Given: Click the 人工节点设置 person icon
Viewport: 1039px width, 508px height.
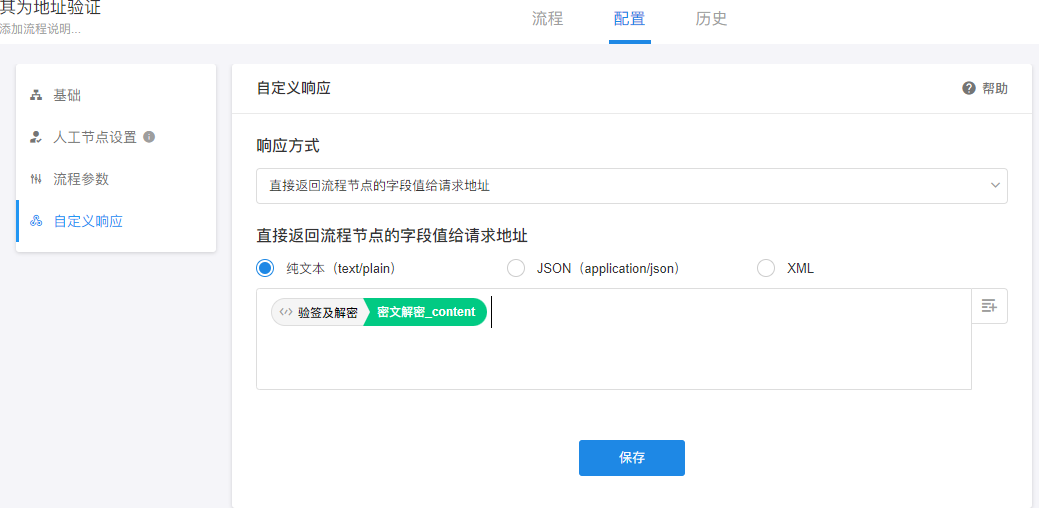Looking at the screenshot, I should (x=36, y=137).
